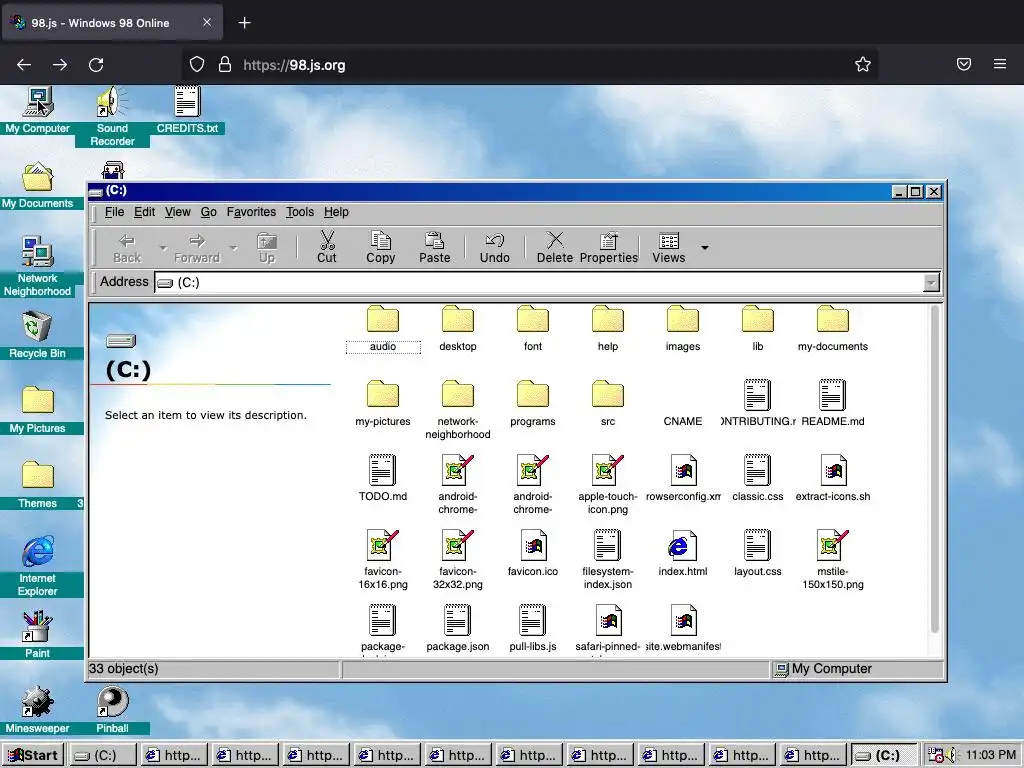
Task: Select the font folder
Action: [x=533, y=329]
